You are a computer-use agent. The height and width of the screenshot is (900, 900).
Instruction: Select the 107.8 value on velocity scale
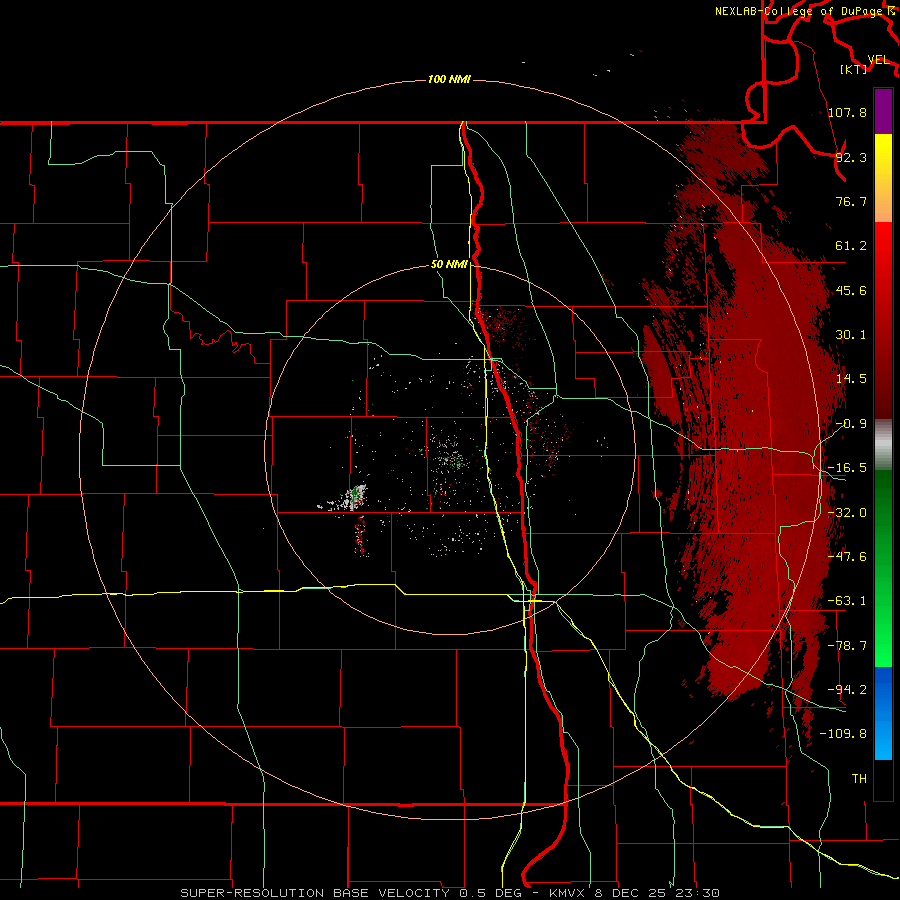(x=847, y=112)
